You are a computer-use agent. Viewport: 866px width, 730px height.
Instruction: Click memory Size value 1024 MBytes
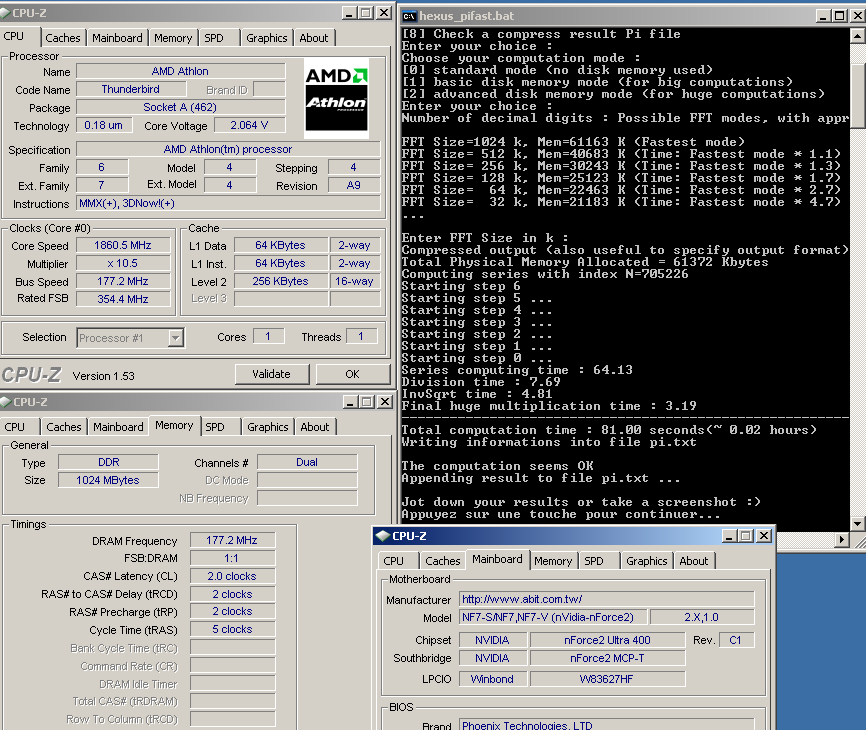point(108,480)
